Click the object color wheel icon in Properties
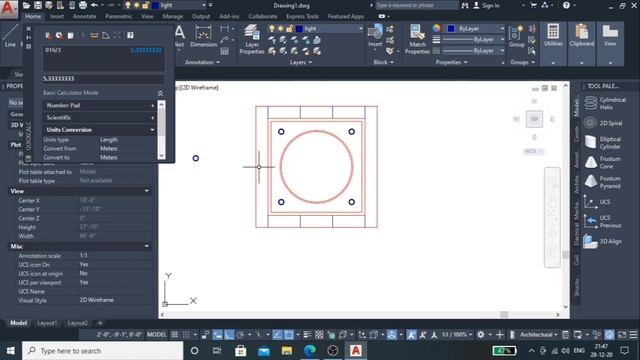This screenshot has width=640, height=360. (x=437, y=28)
